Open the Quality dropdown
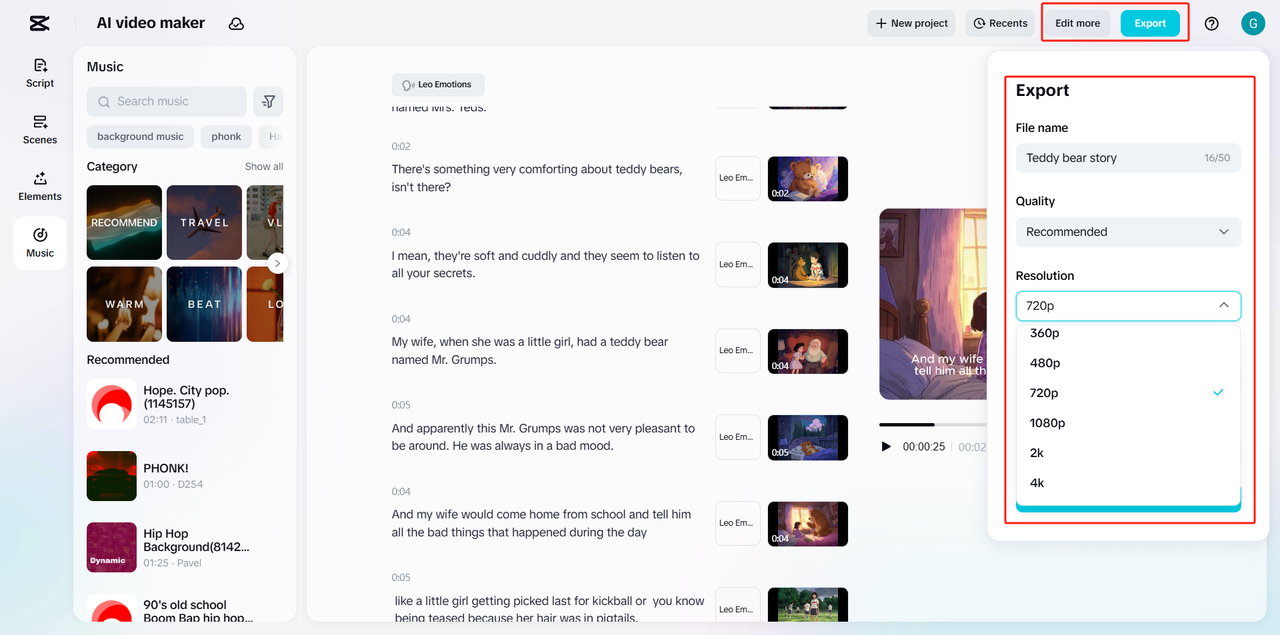The height and width of the screenshot is (635, 1280). [1128, 231]
